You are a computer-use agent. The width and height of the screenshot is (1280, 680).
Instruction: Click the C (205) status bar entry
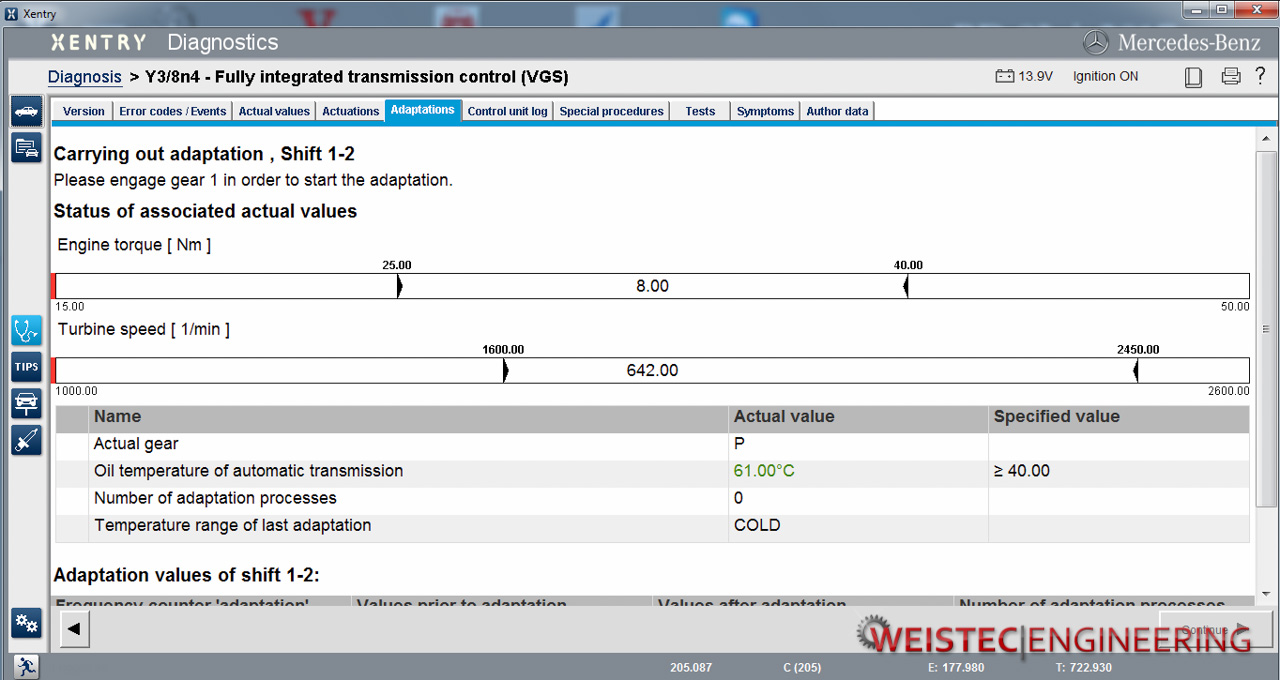[x=802, y=667]
